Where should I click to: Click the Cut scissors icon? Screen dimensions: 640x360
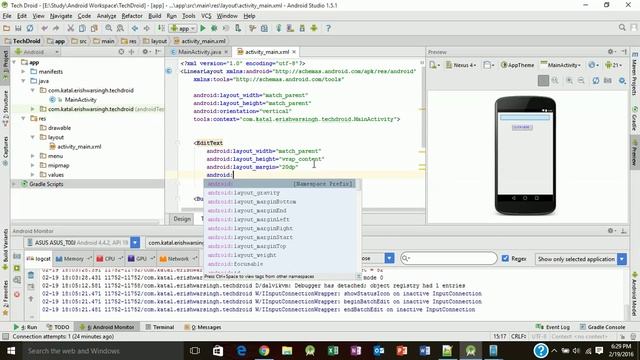tap(71, 28)
